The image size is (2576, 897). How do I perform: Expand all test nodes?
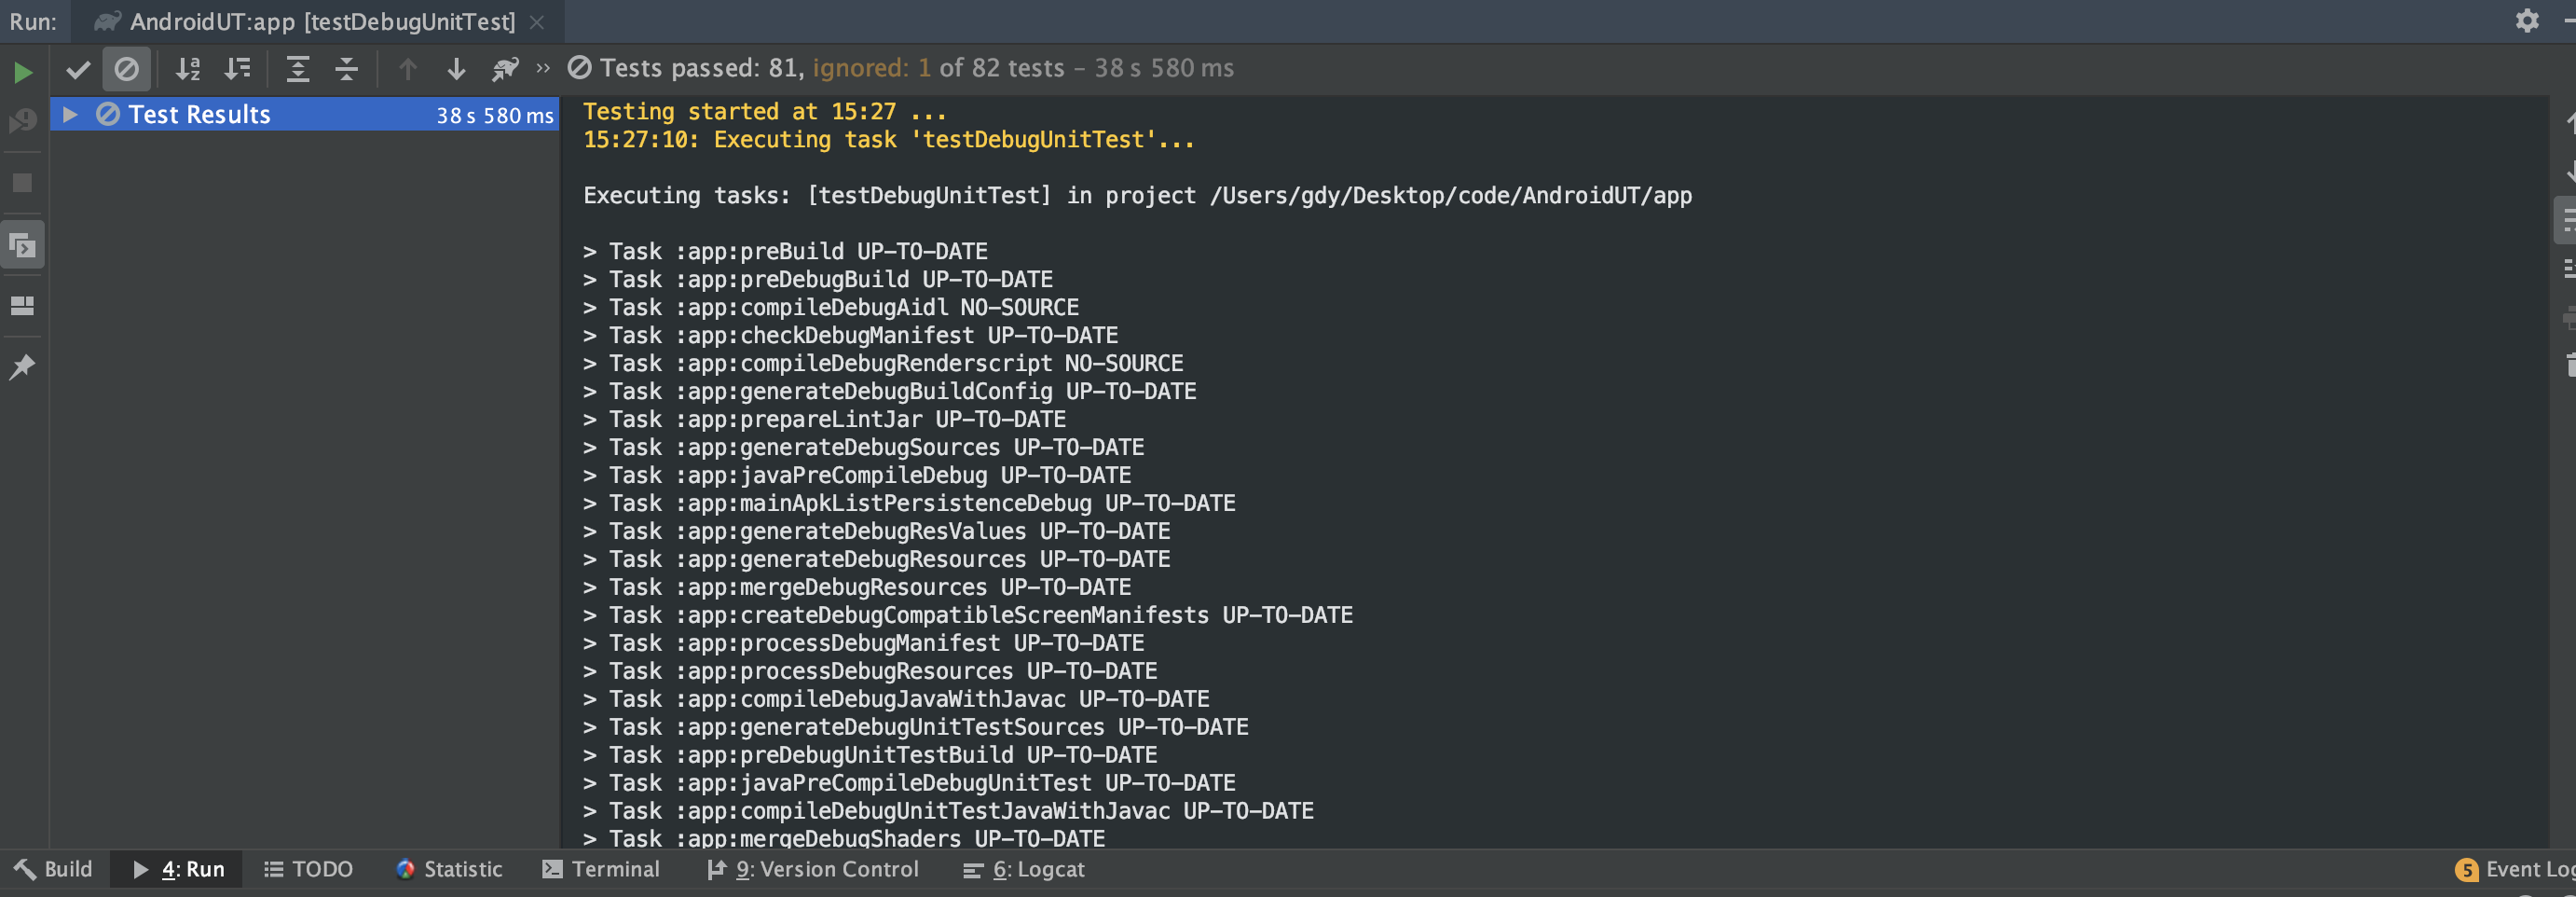[x=297, y=69]
